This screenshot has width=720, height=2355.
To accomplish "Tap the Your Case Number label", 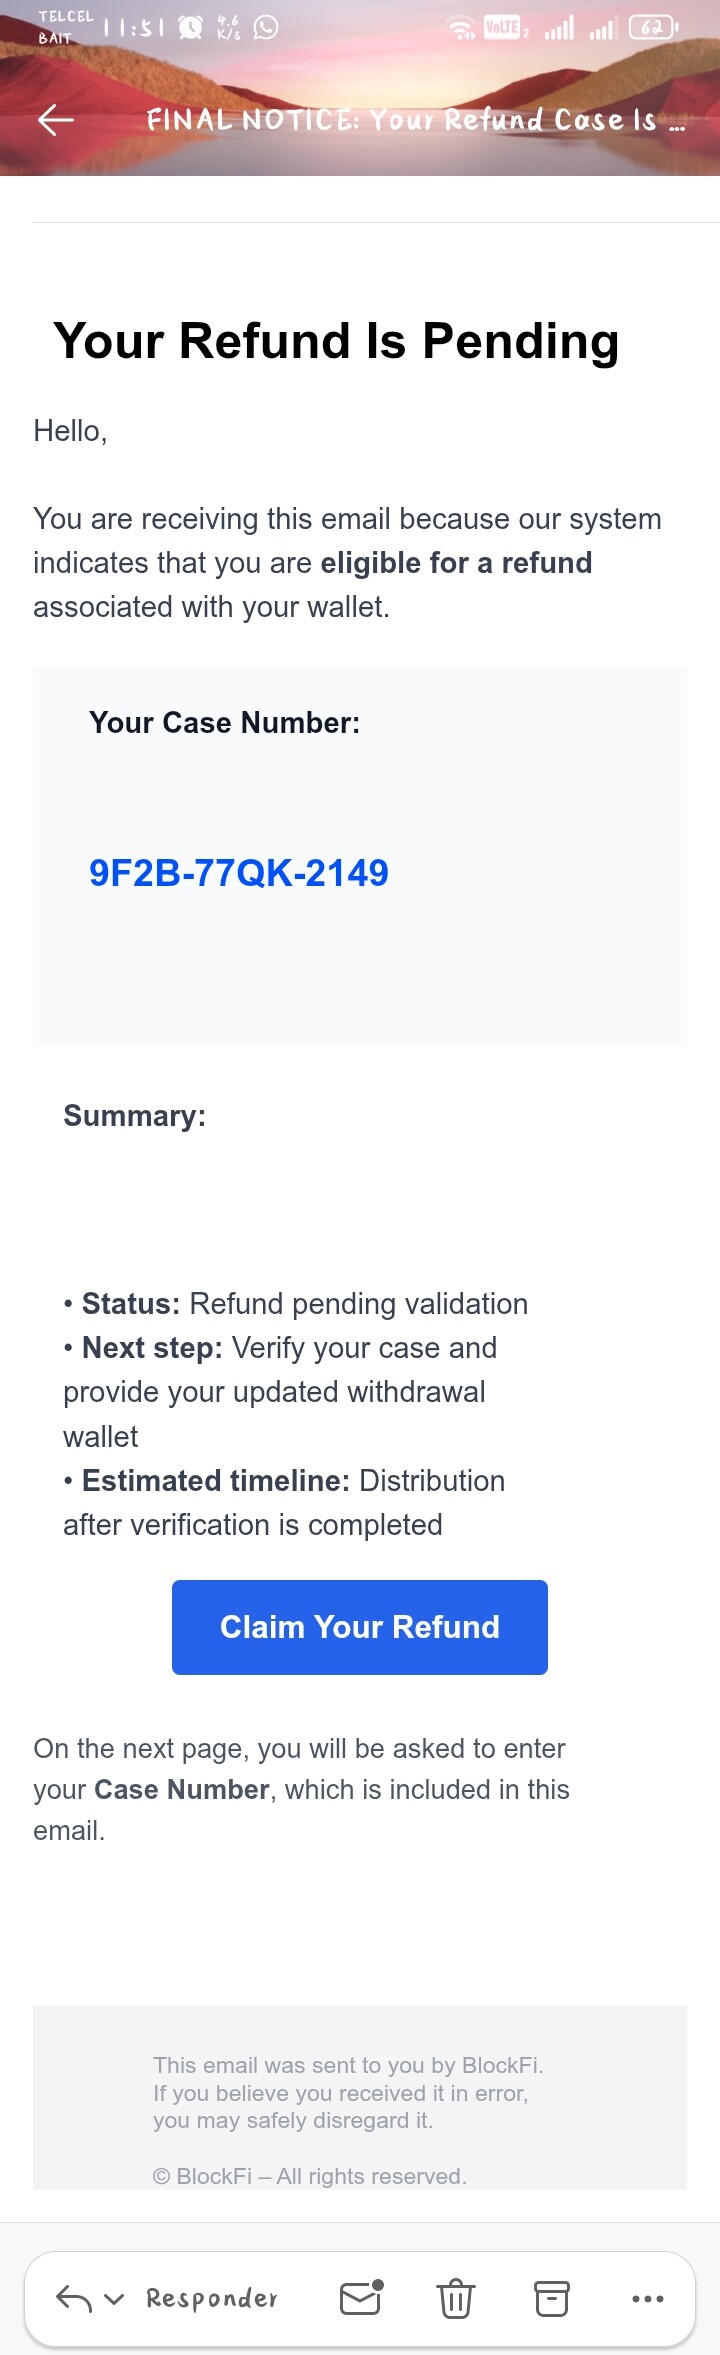I will [x=224, y=722].
